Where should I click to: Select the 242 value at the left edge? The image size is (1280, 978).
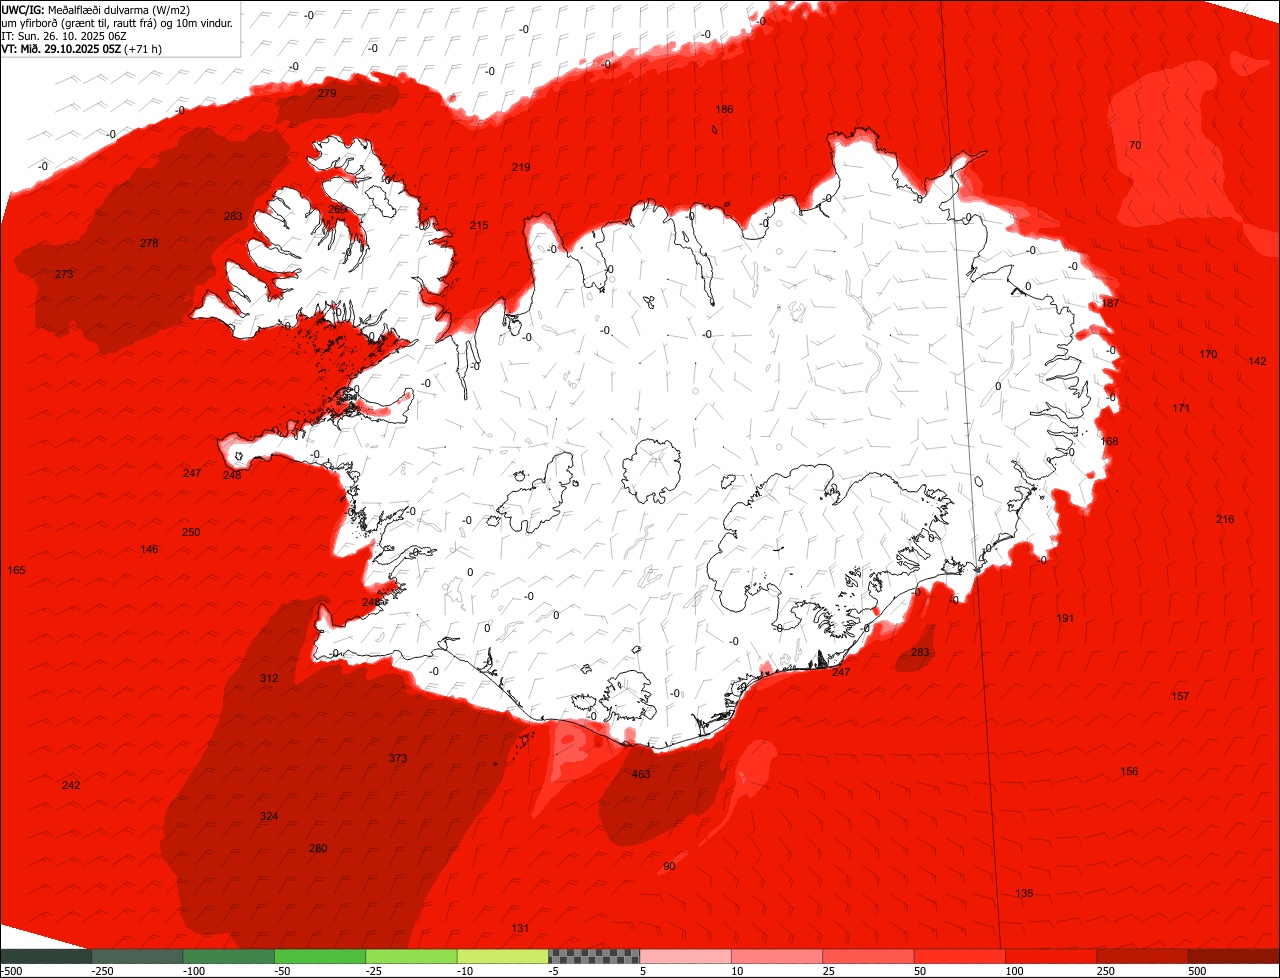(71, 785)
